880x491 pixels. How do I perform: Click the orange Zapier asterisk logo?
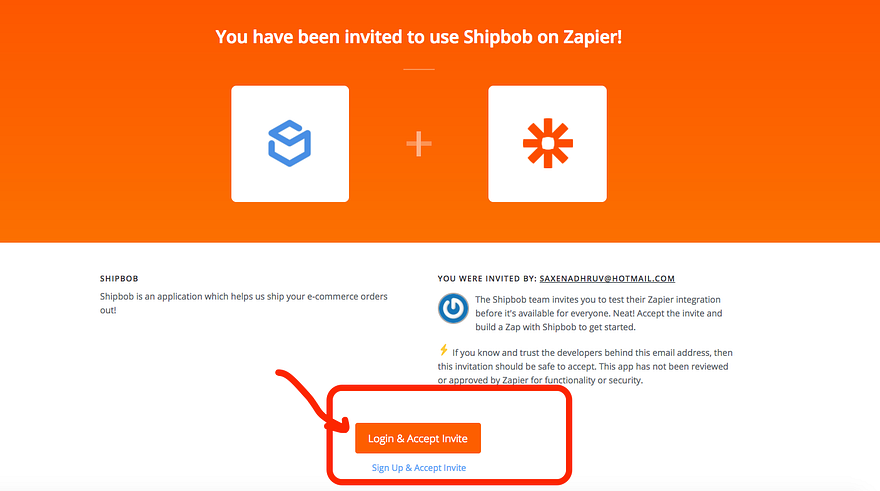pos(547,143)
